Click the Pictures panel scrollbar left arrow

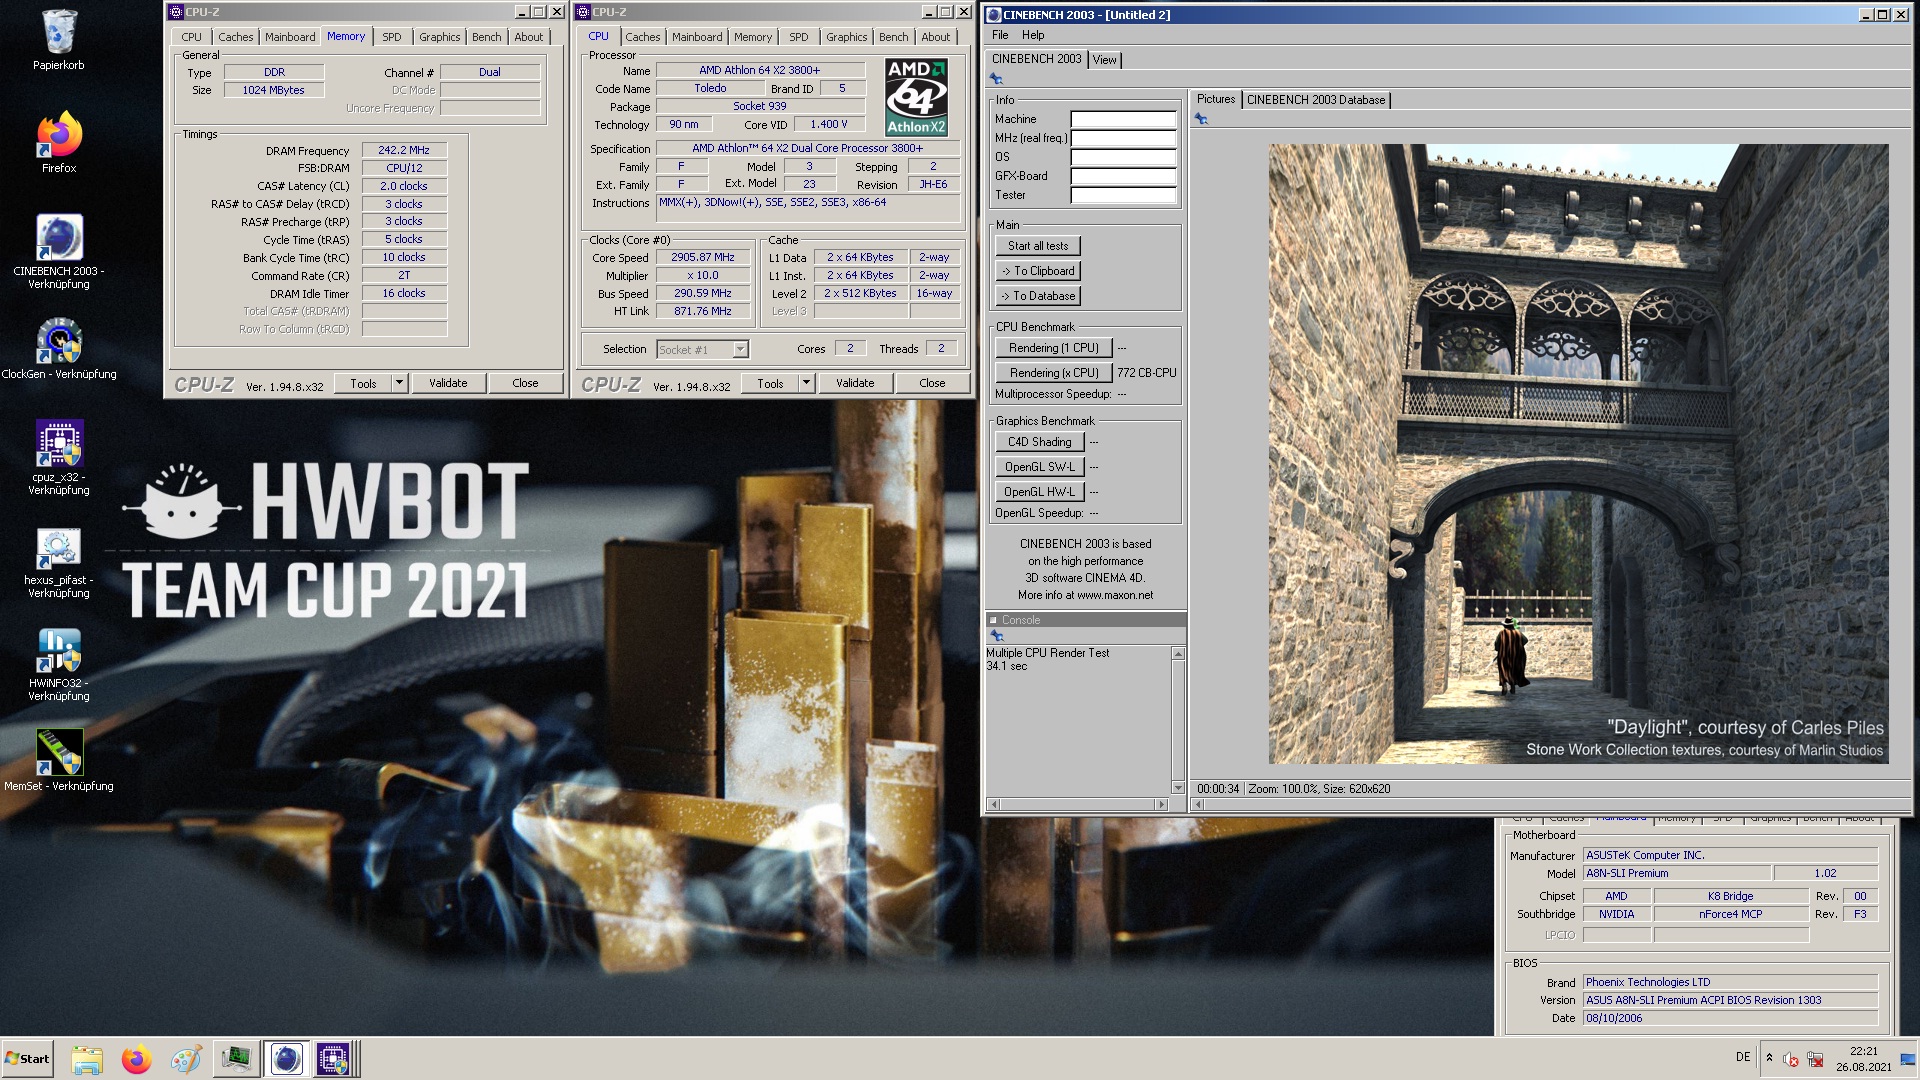[x=1198, y=804]
